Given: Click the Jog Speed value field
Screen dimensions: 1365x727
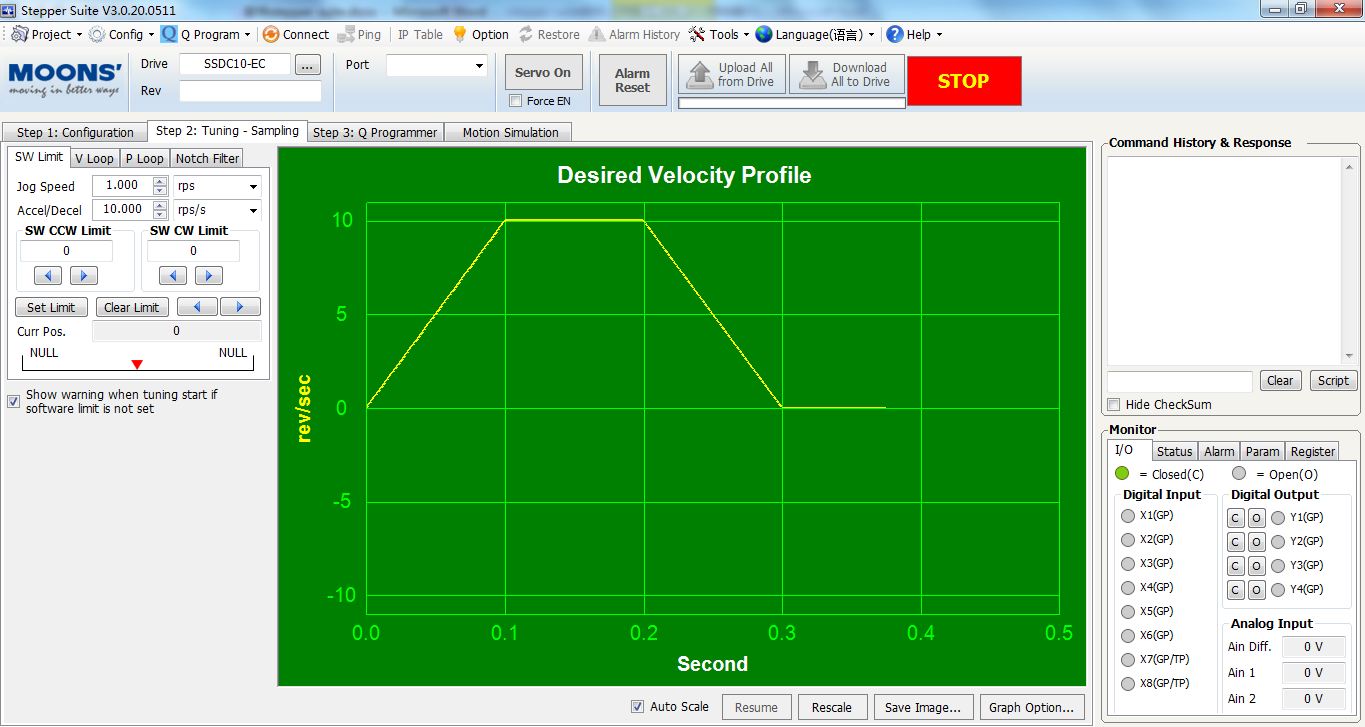Looking at the screenshot, I should tap(122, 186).
